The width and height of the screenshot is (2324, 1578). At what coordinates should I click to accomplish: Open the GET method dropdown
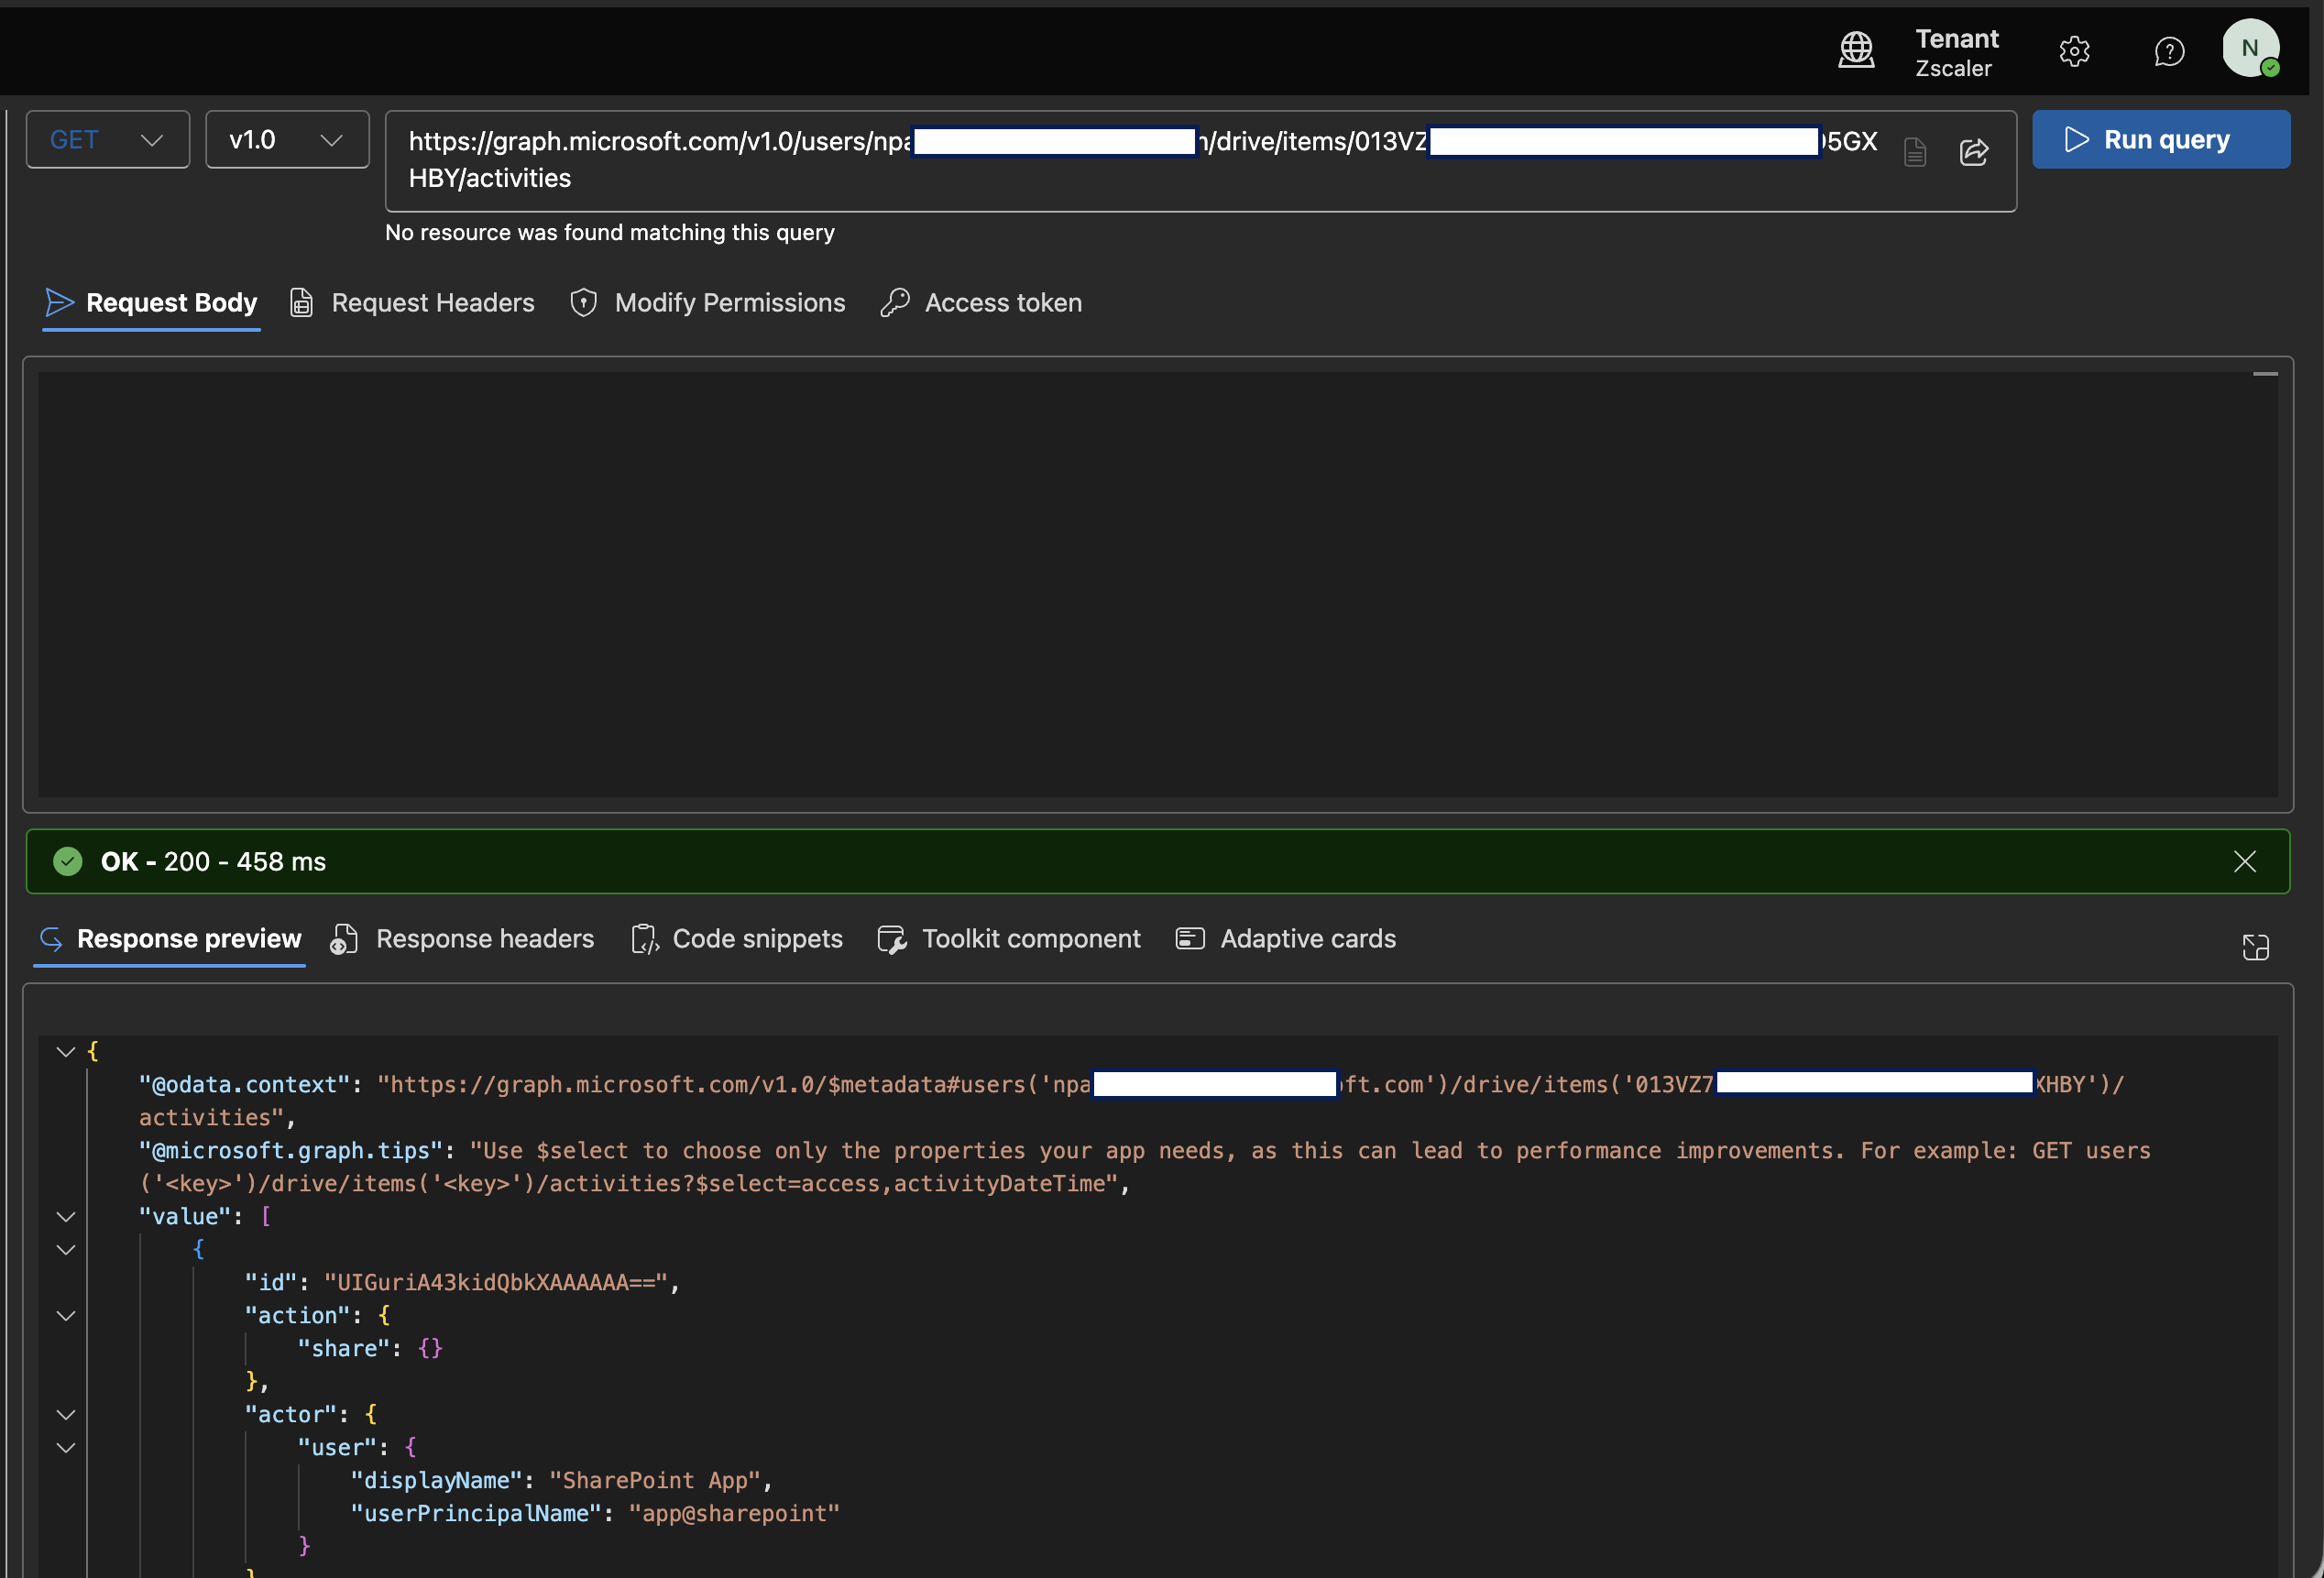[x=108, y=140]
